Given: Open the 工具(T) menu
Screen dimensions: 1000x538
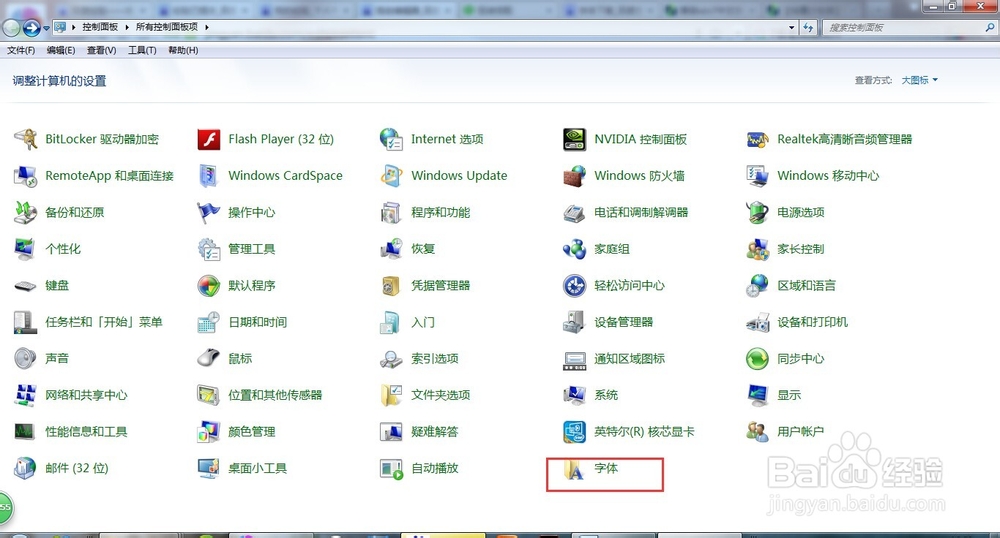Looking at the screenshot, I should [x=142, y=50].
